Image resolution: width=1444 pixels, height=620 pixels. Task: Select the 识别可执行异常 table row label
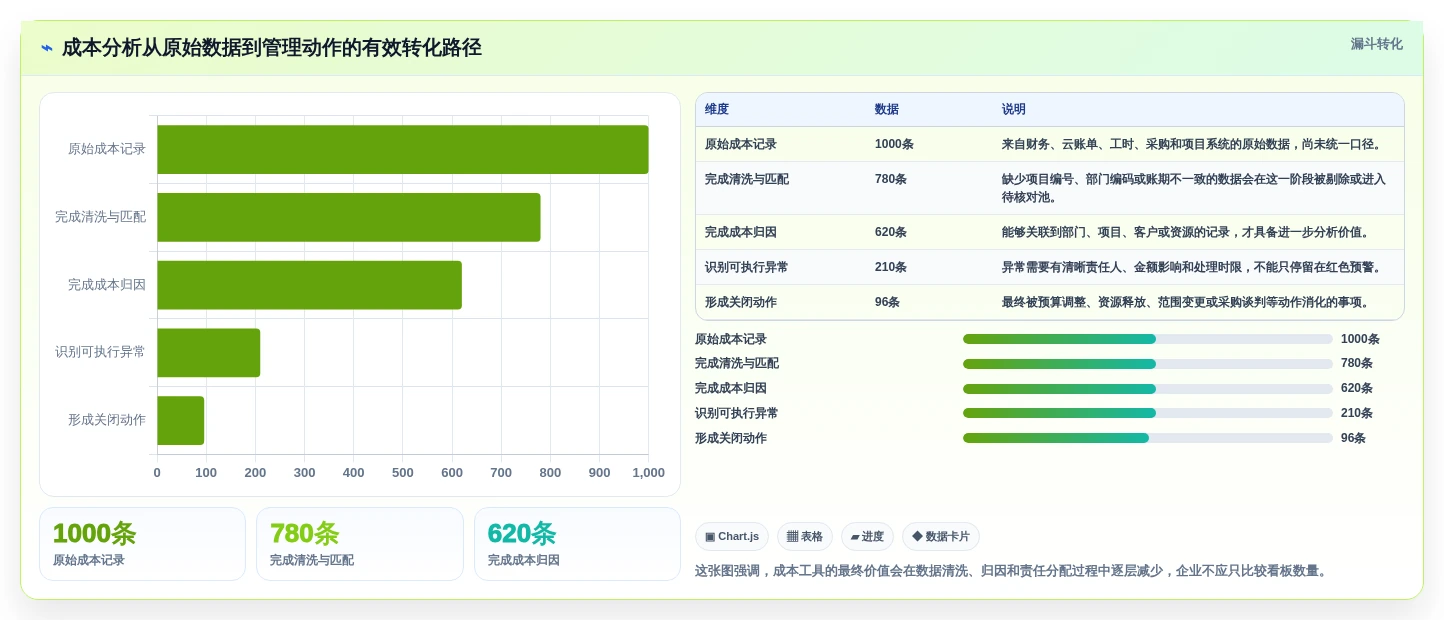coord(747,267)
